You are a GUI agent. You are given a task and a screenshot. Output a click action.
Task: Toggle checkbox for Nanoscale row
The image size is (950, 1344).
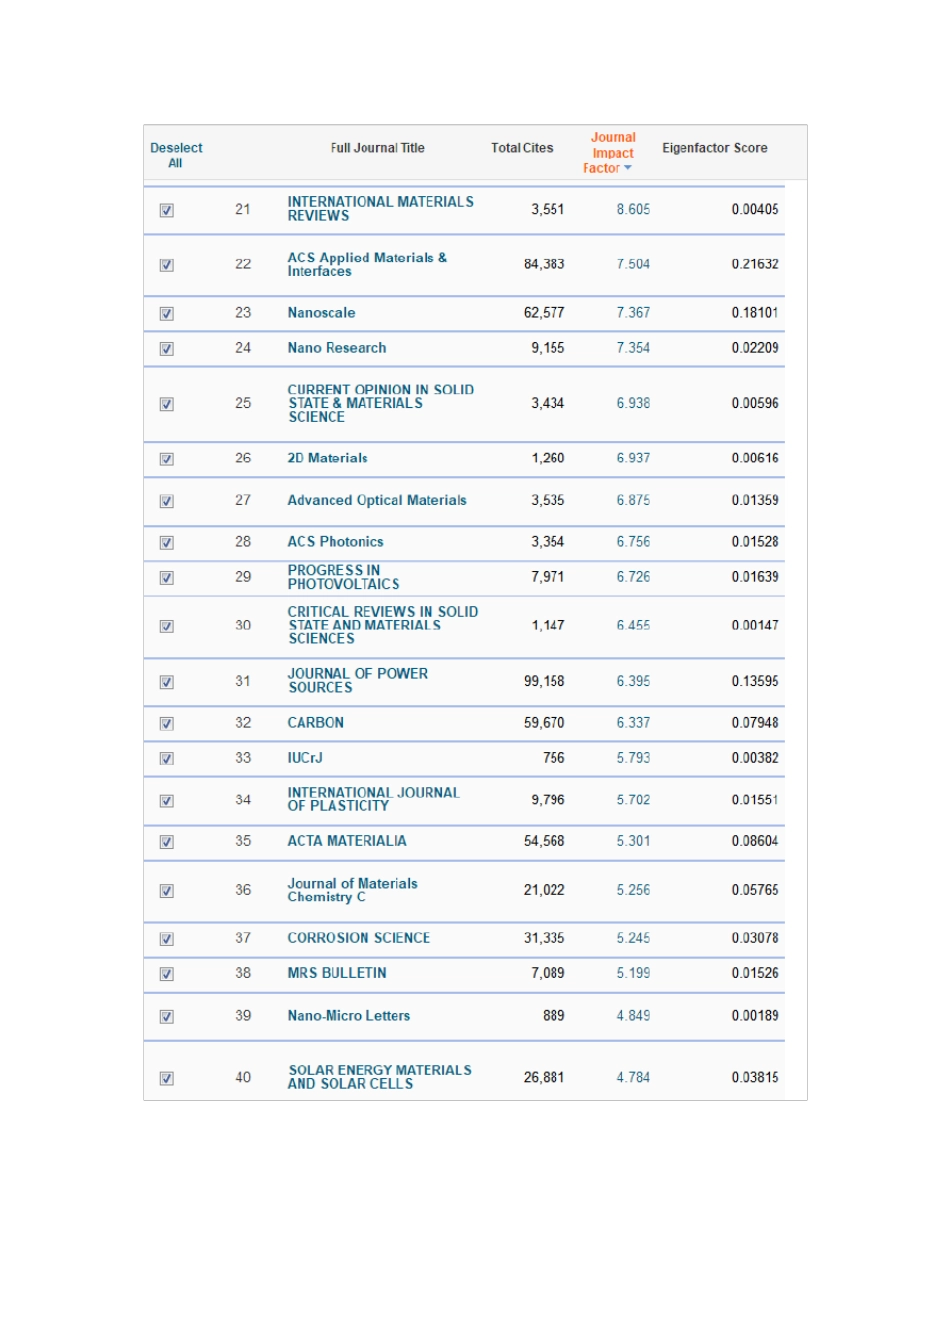tap(167, 314)
